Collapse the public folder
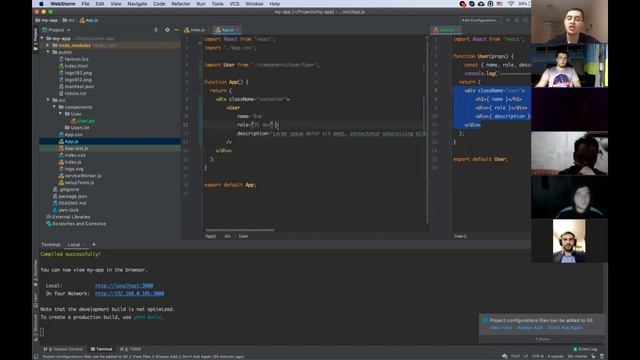The height and width of the screenshot is (360, 640). [48, 52]
